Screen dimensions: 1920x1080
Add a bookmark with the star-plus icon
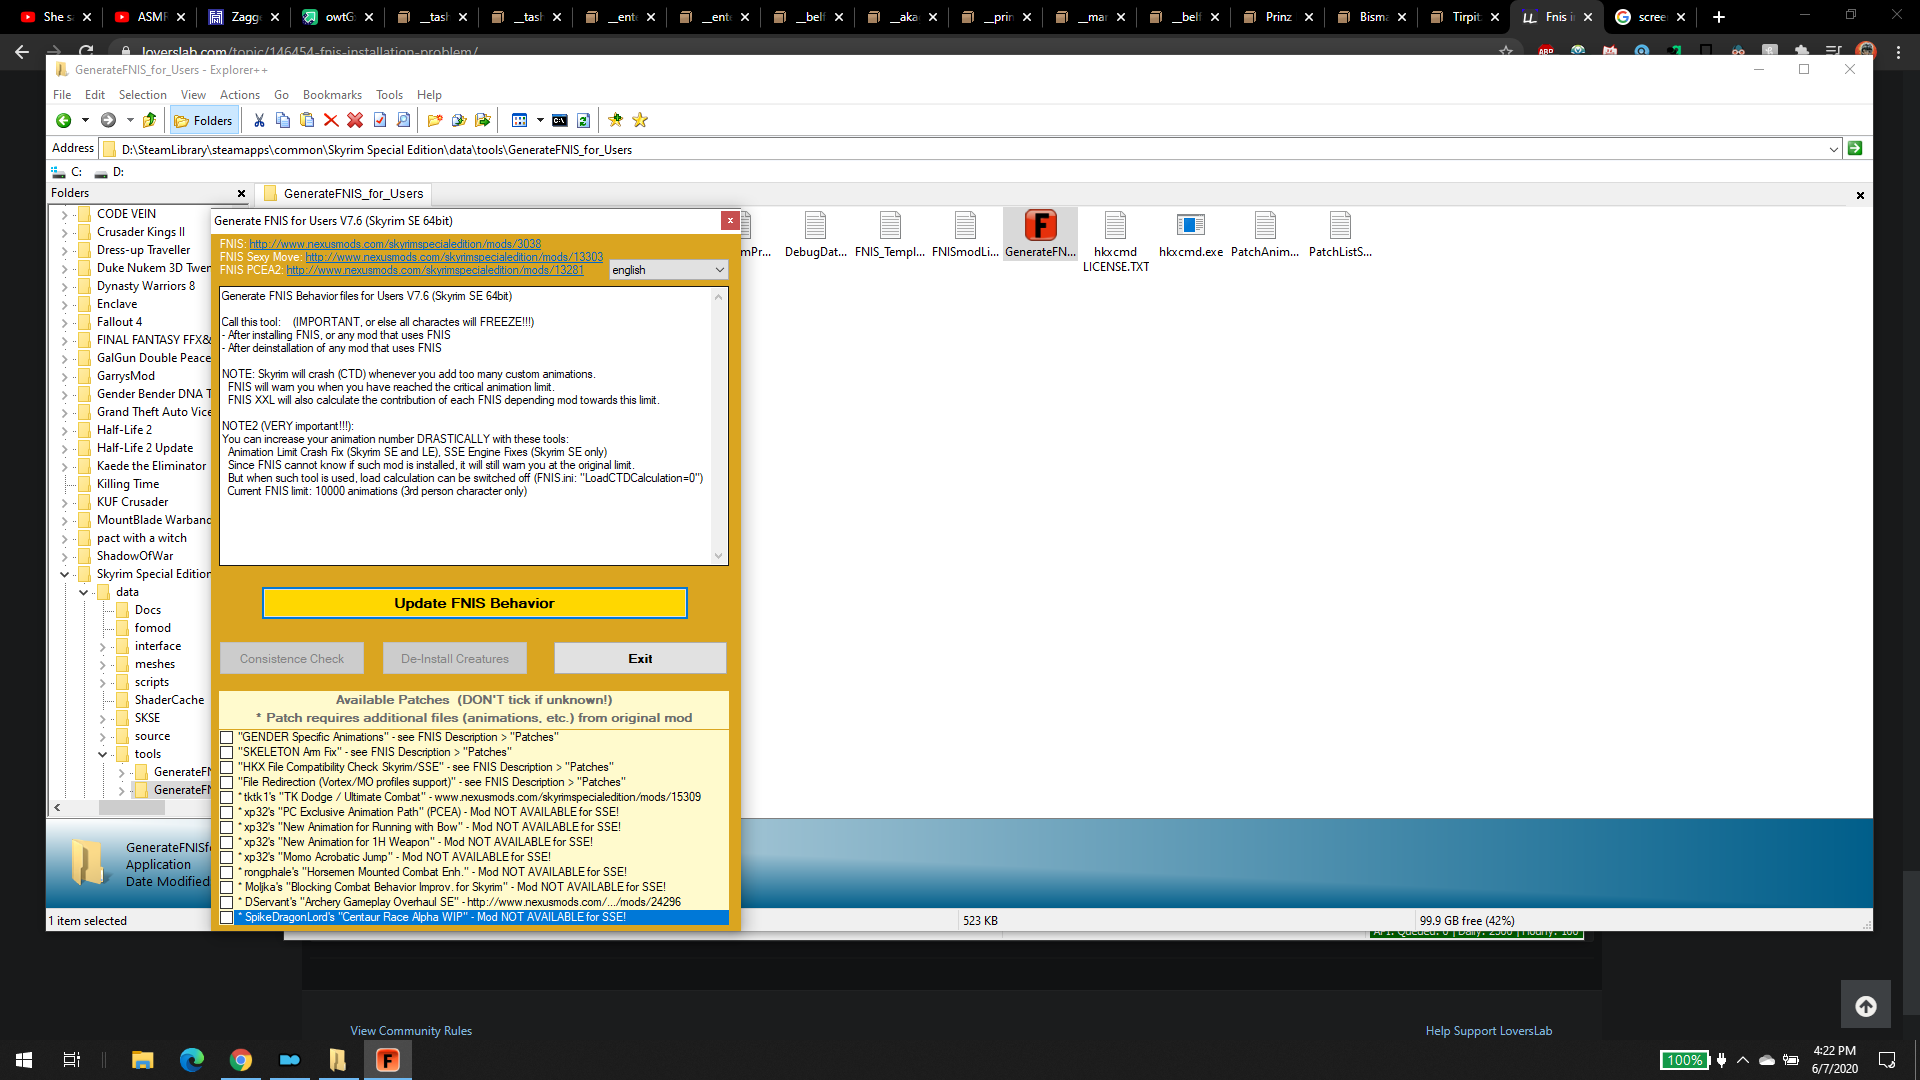coord(616,120)
